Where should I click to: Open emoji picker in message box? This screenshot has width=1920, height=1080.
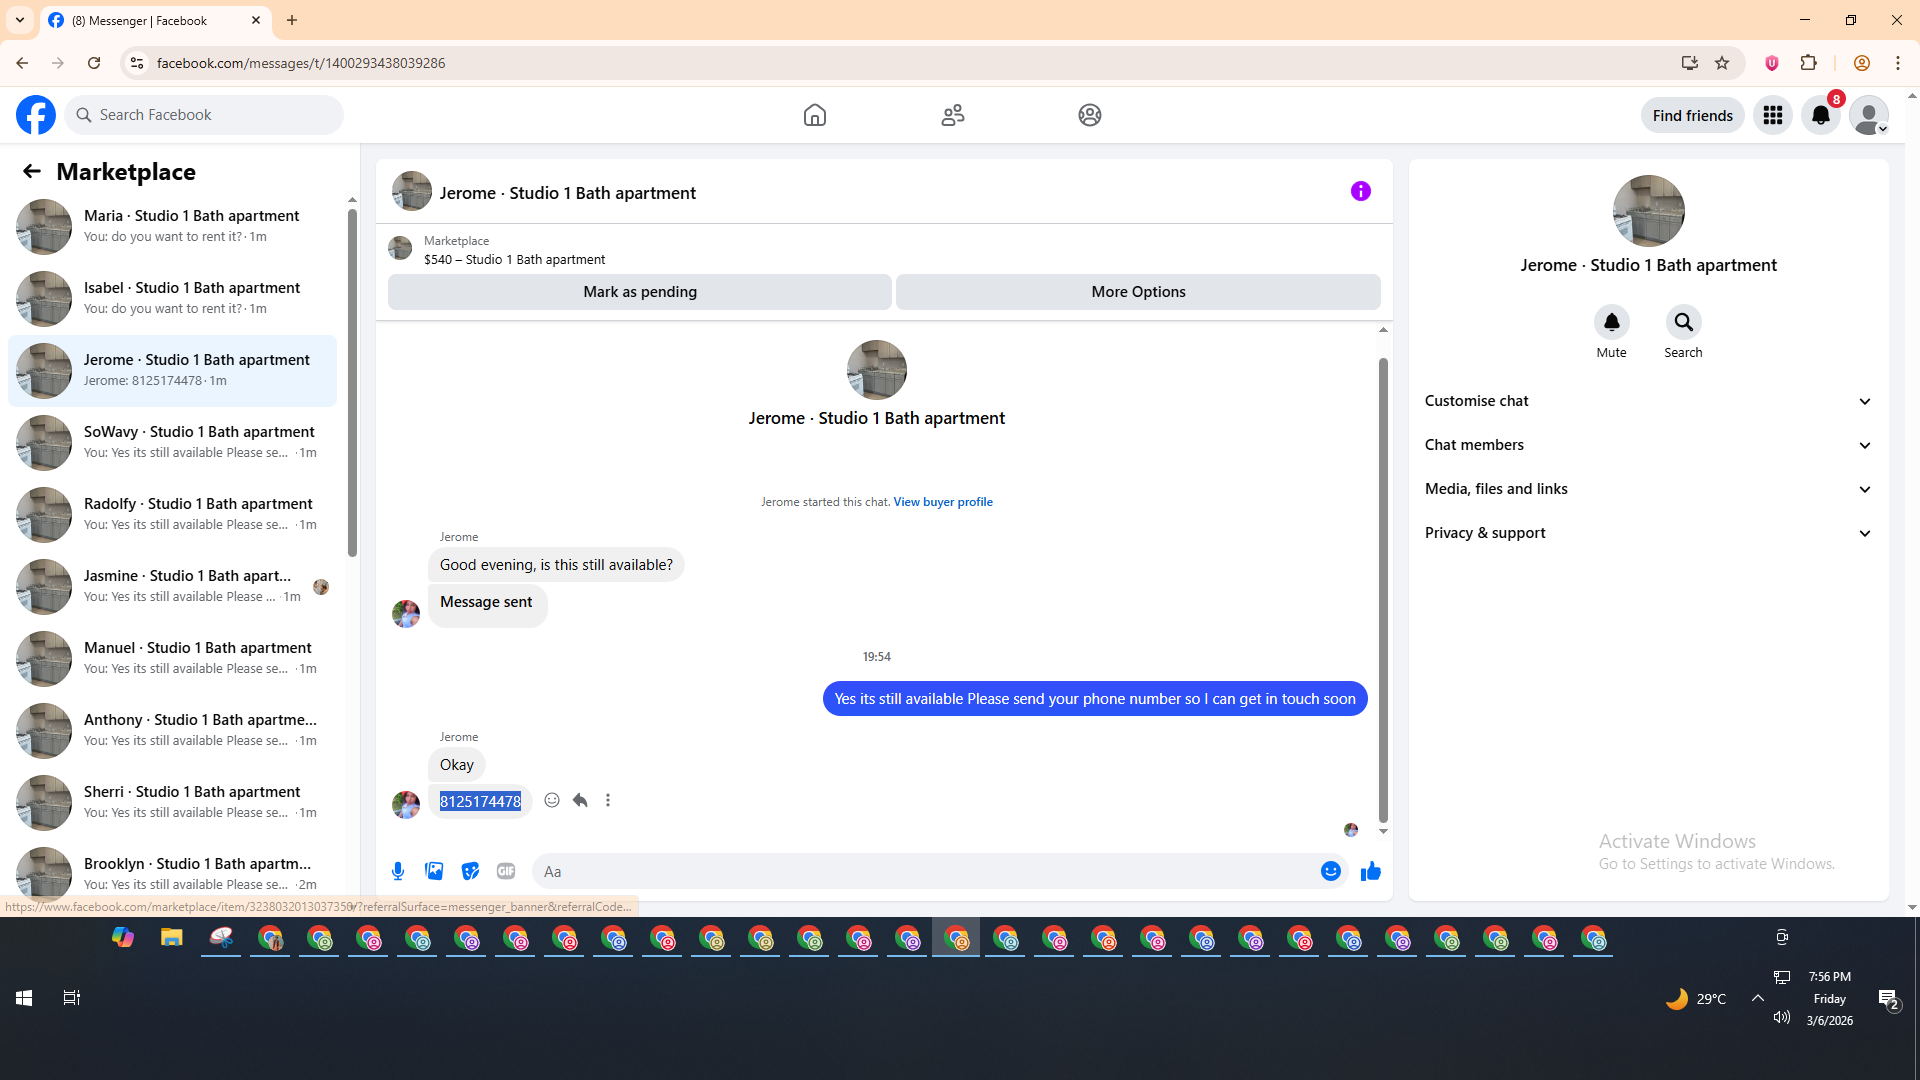[1330, 871]
